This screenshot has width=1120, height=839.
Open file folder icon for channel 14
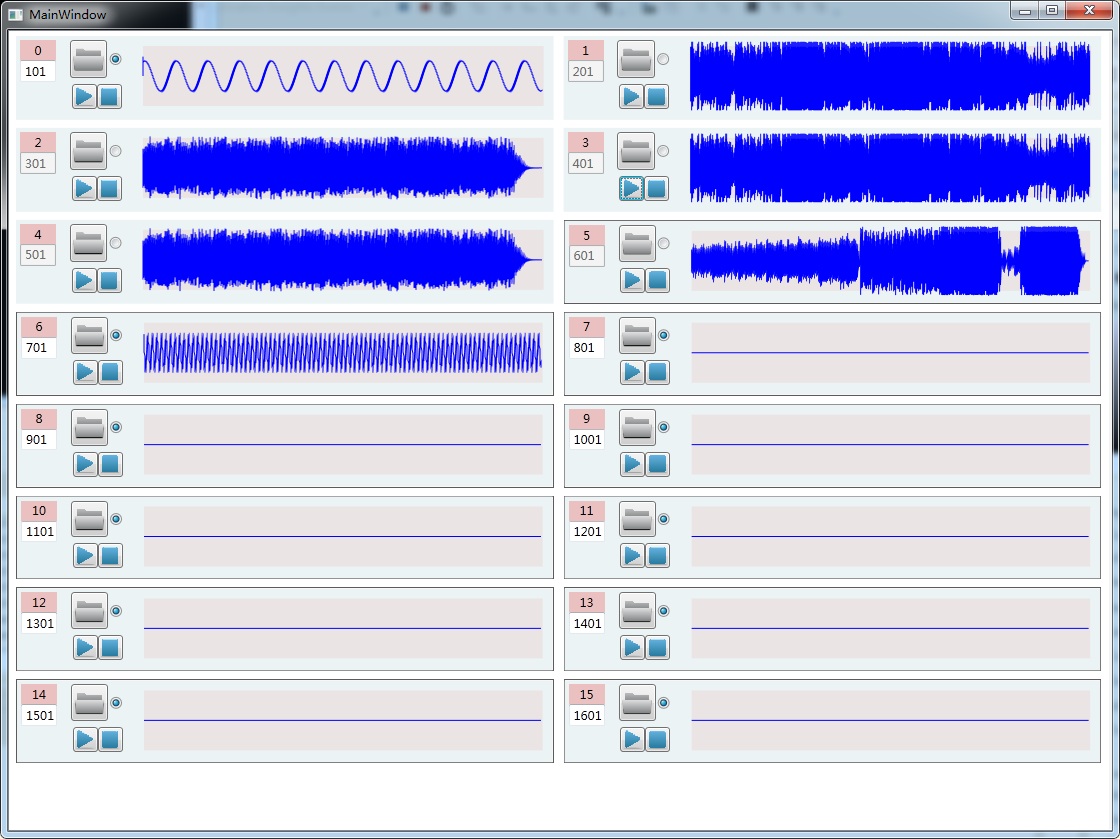pos(89,703)
